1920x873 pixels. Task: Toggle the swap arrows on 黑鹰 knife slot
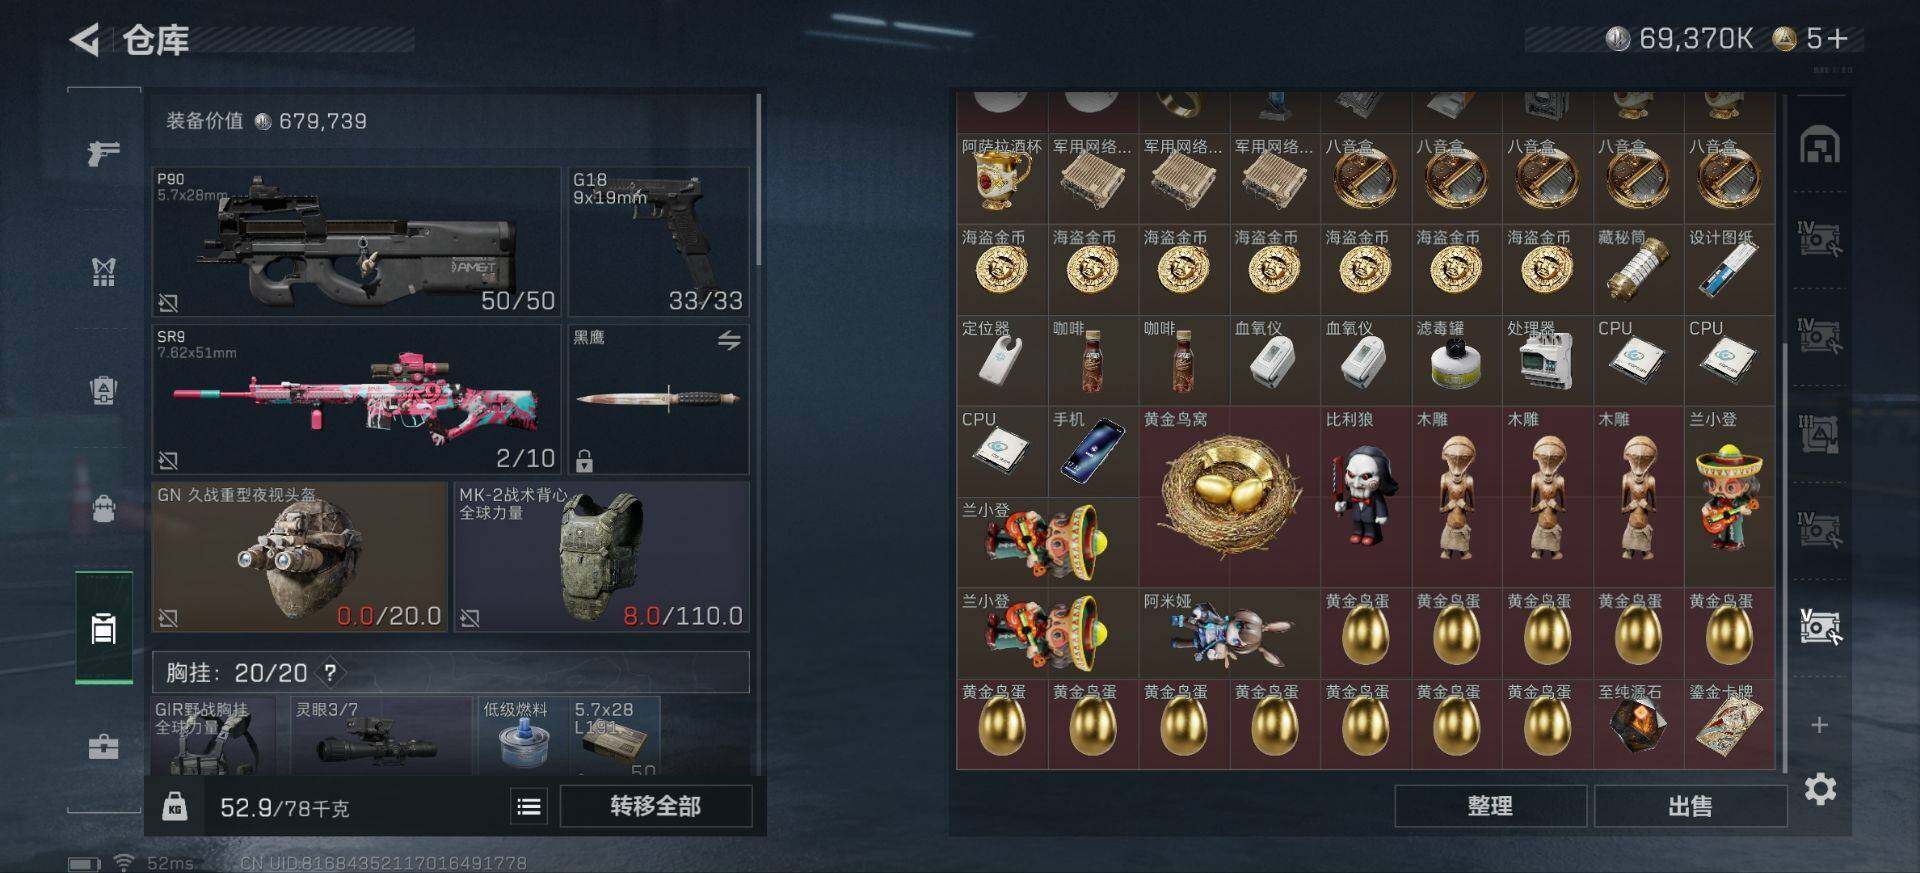point(729,340)
